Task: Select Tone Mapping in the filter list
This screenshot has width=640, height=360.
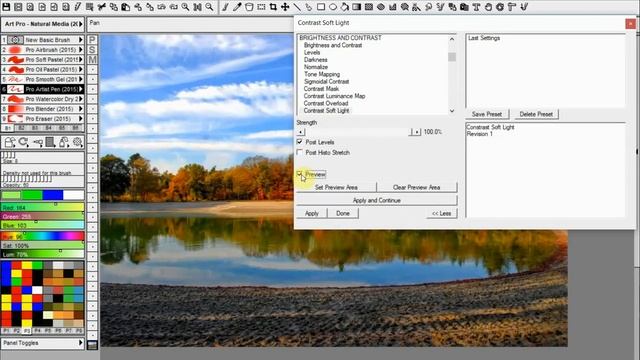Action: (x=322, y=74)
